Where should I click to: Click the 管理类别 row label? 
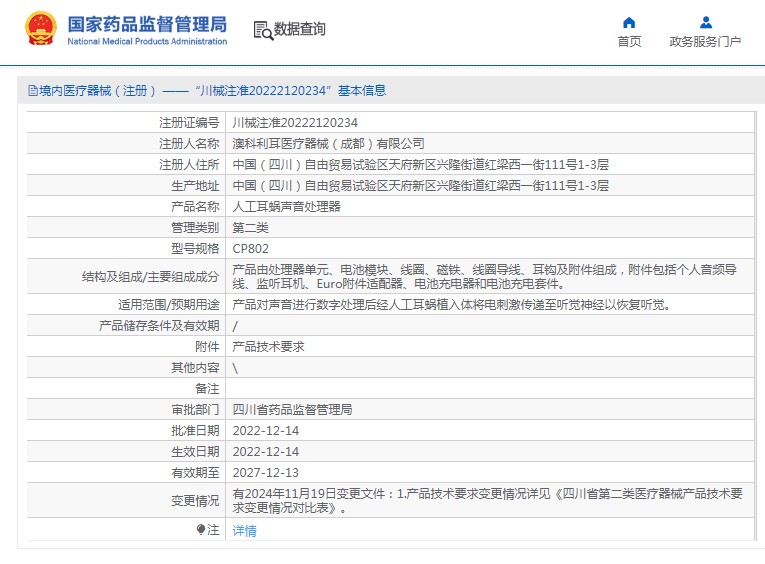pyautogui.click(x=195, y=227)
